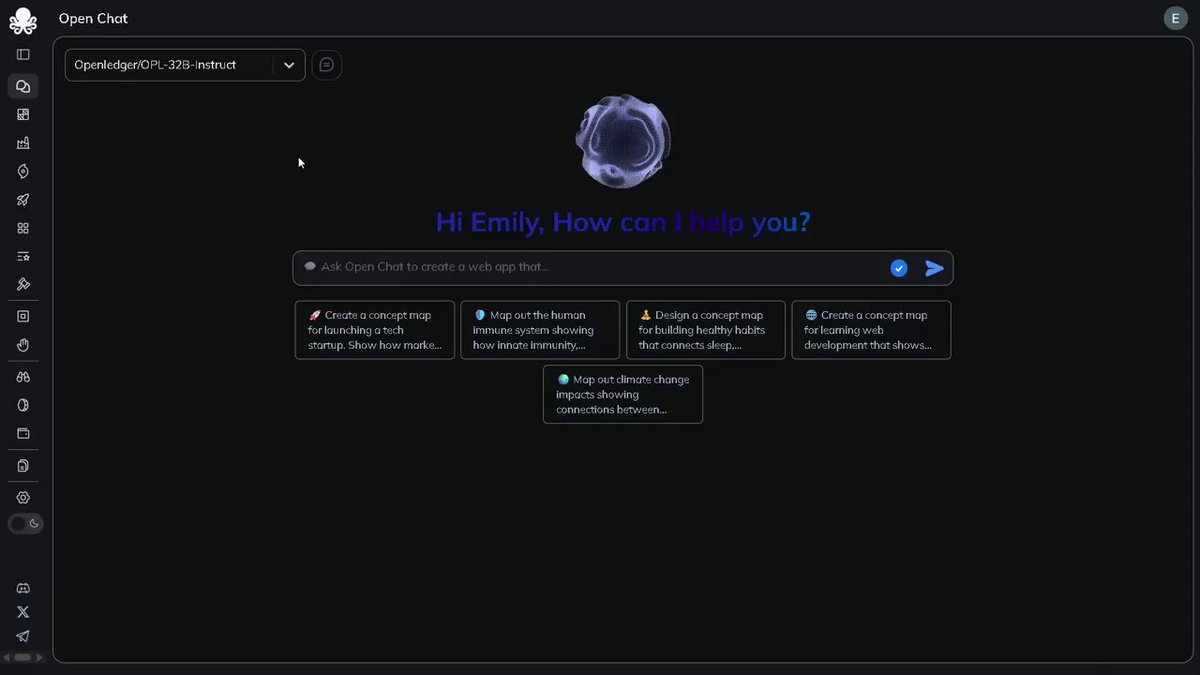Open the settings gear sidebar icon
The height and width of the screenshot is (675, 1200).
coord(23,497)
